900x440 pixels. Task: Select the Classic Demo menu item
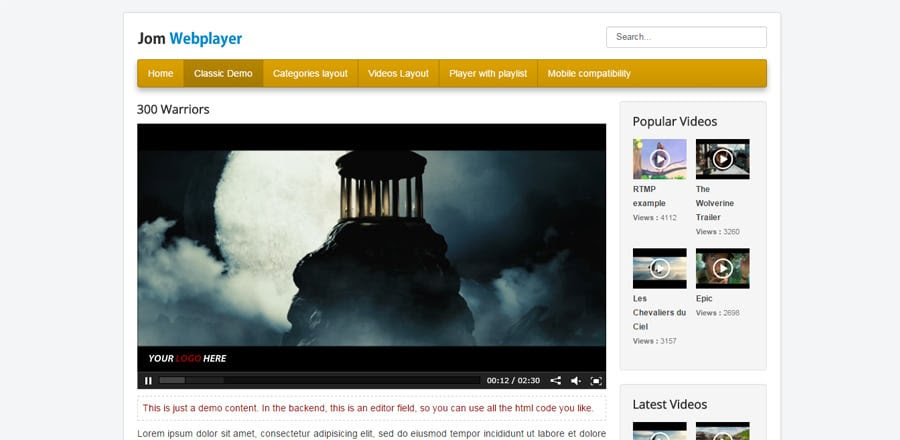[223, 73]
